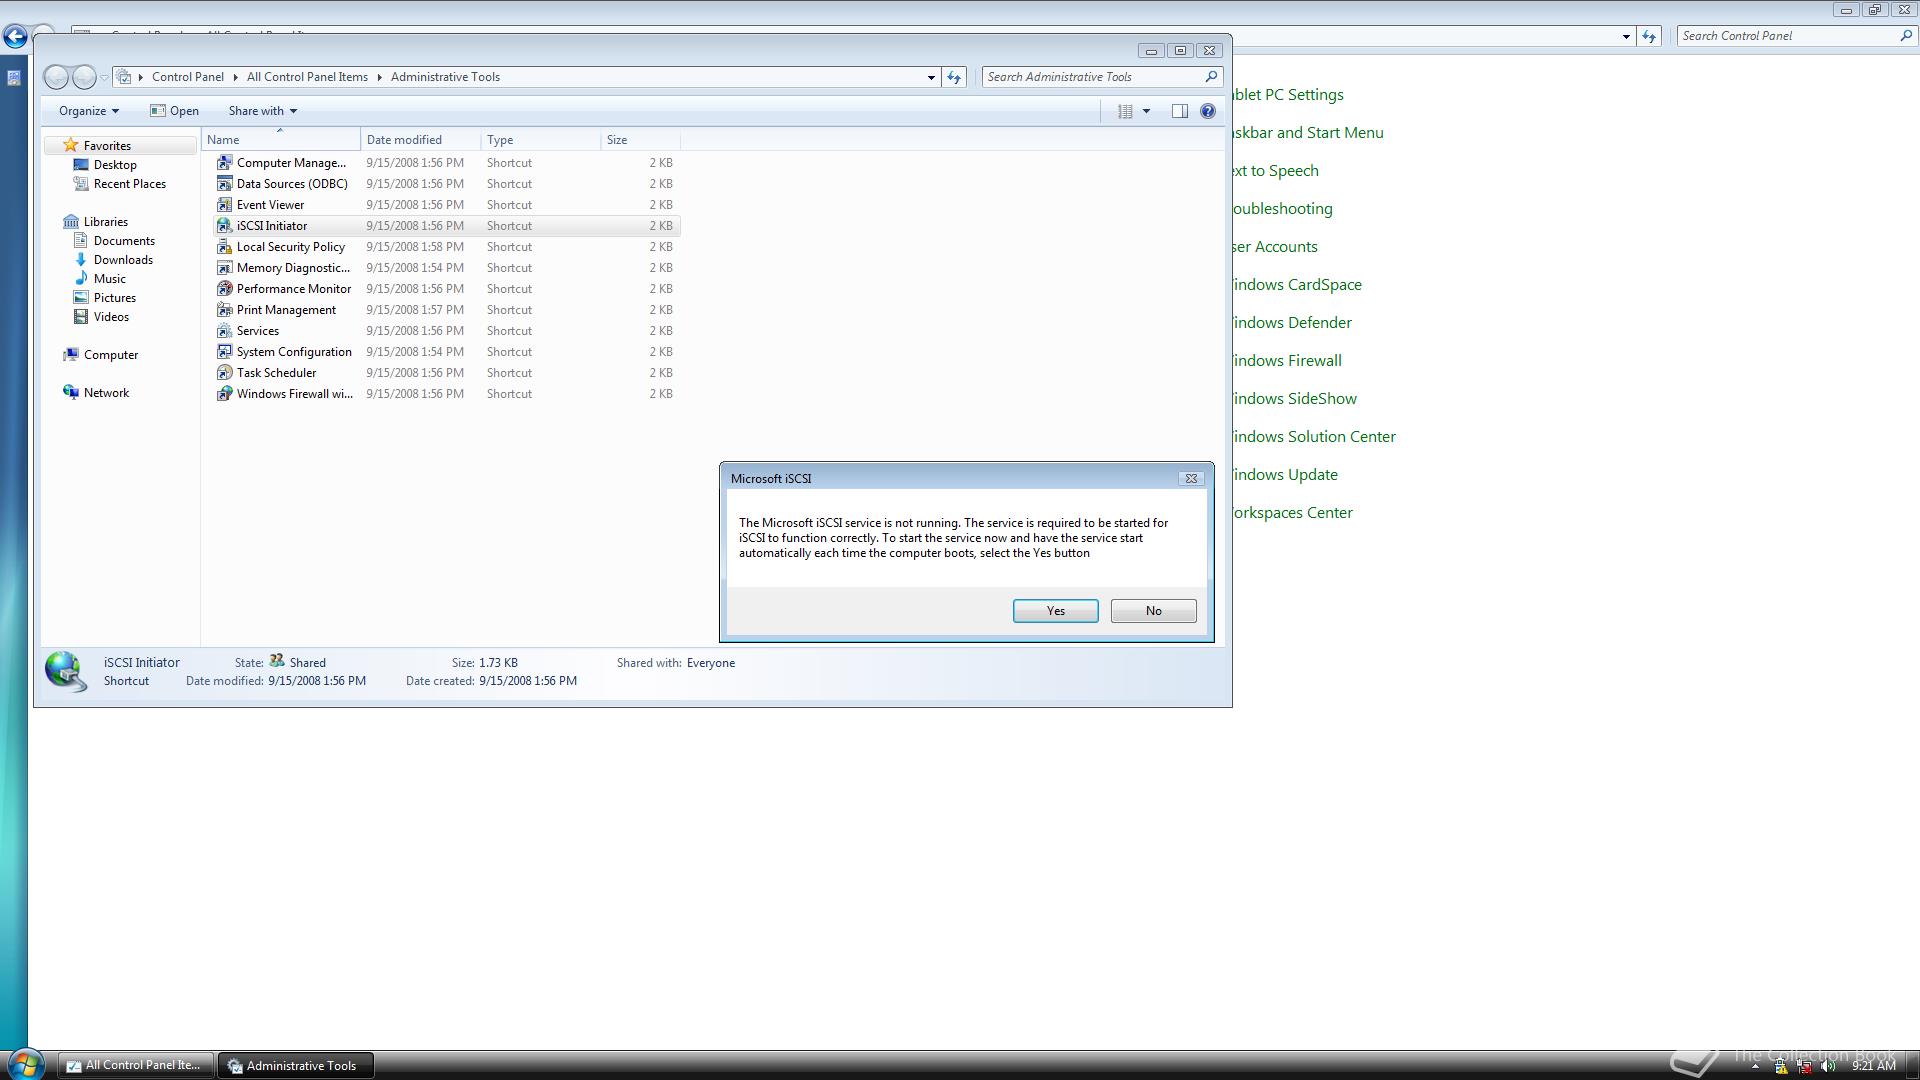
Task: Click No in iSCSI dialog
Action: pyautogui.click(x=1153, y=611)
